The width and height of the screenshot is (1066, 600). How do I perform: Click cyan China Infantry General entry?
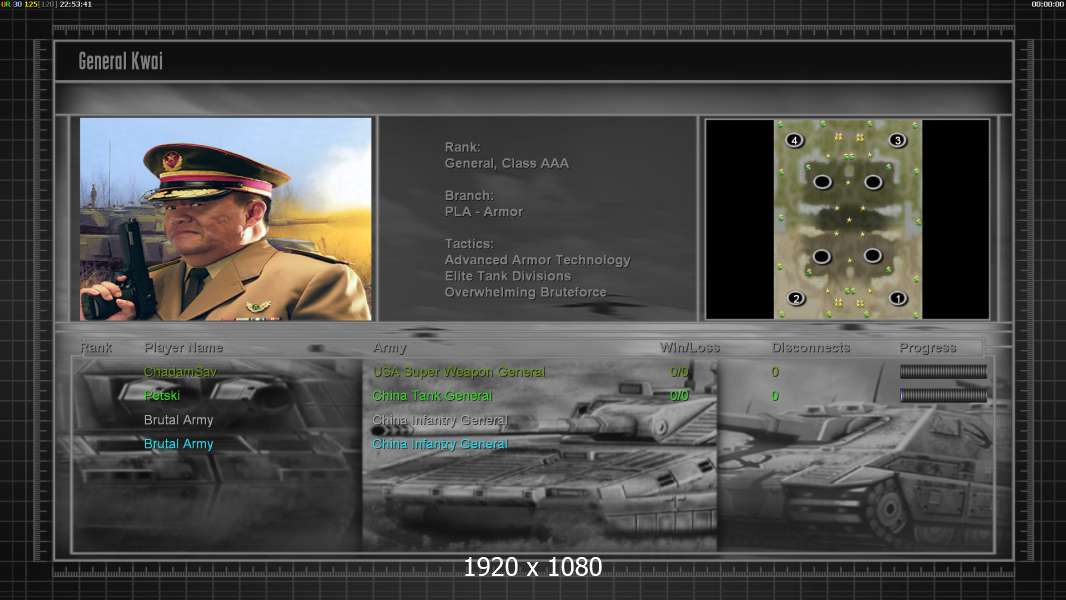(x=440, y=444)
